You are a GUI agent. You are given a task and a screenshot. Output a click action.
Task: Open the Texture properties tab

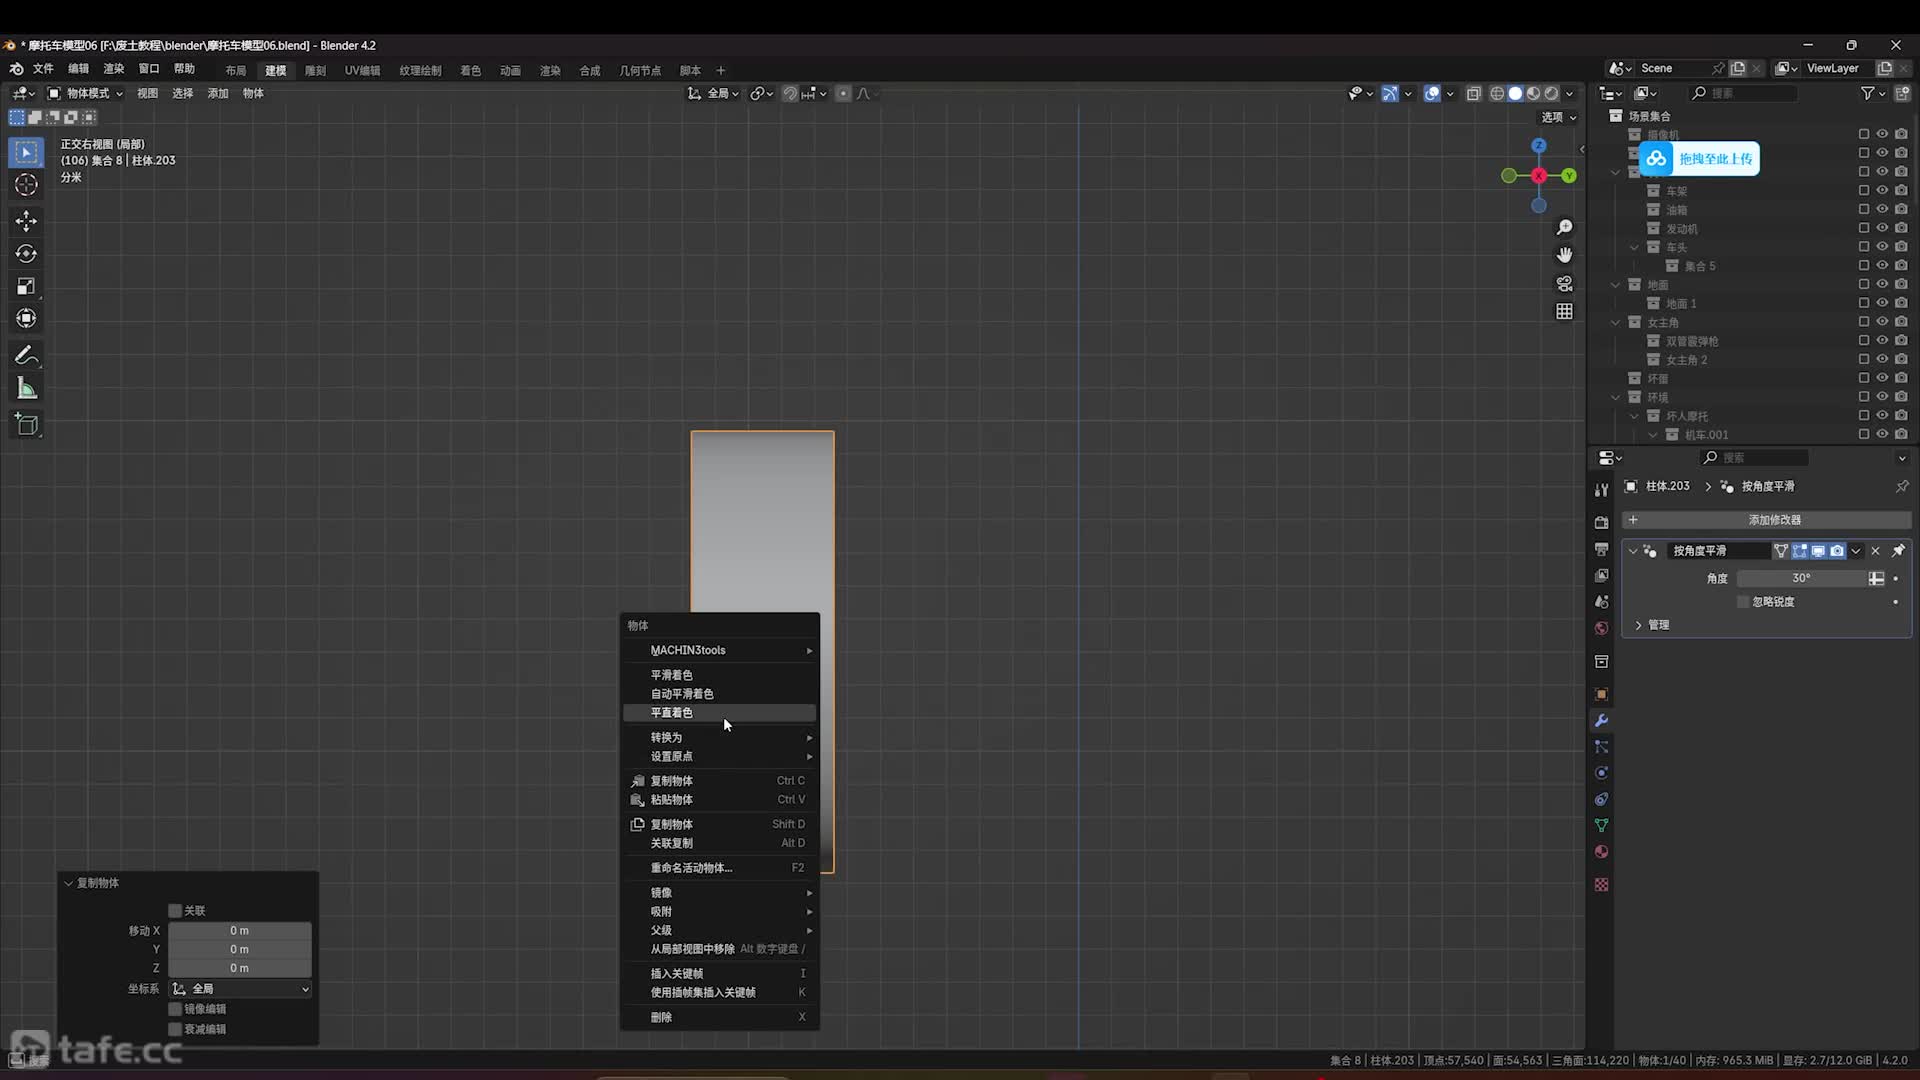point(1601,885)
